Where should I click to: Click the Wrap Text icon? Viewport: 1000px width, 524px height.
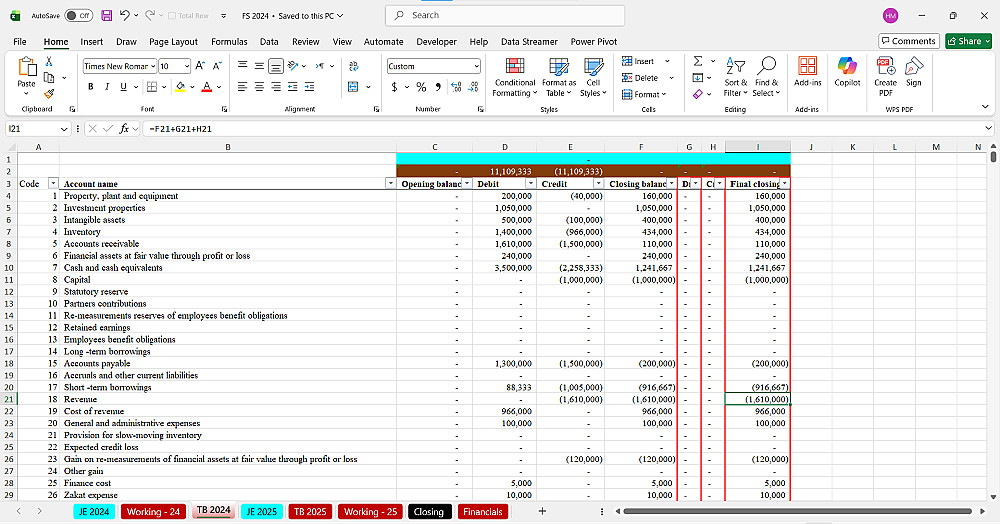point(353,66)
